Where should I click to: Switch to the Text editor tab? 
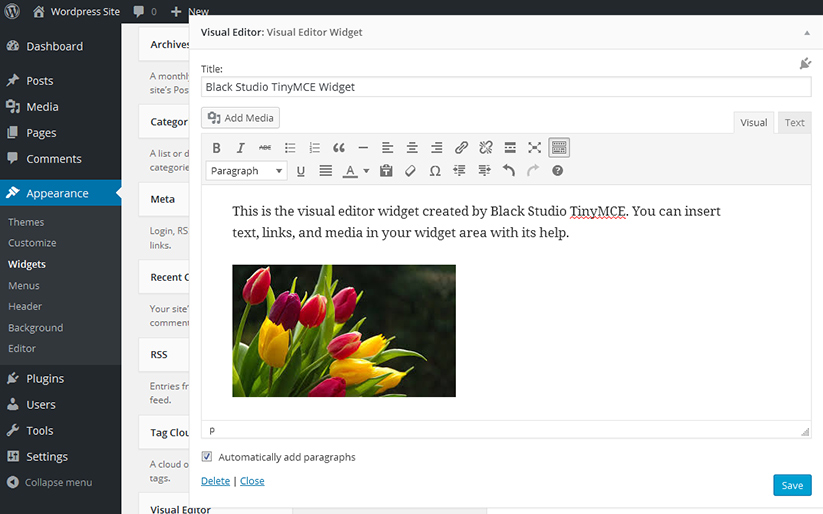[x=794, y=123]
